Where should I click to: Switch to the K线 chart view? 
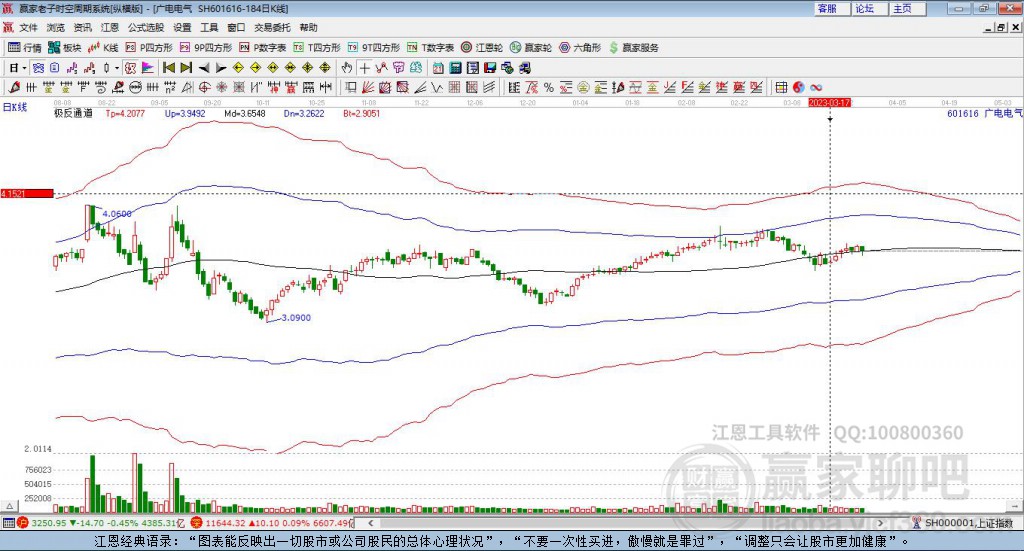click(x=103, y=48)
